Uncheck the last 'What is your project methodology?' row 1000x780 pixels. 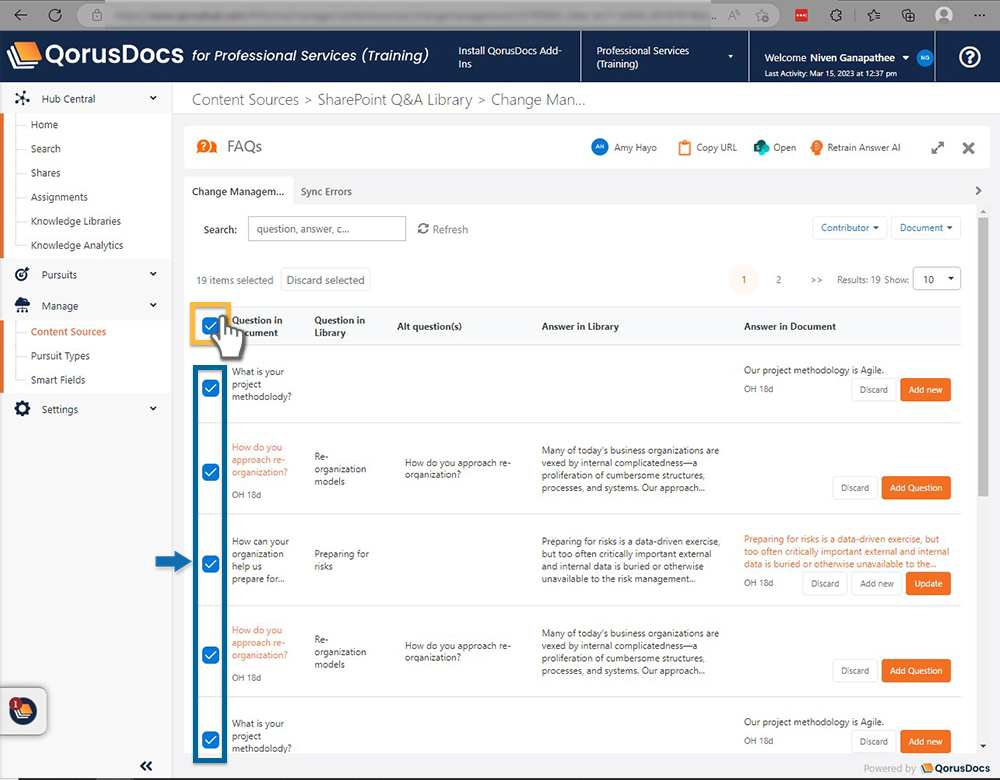tap(210, 740)
